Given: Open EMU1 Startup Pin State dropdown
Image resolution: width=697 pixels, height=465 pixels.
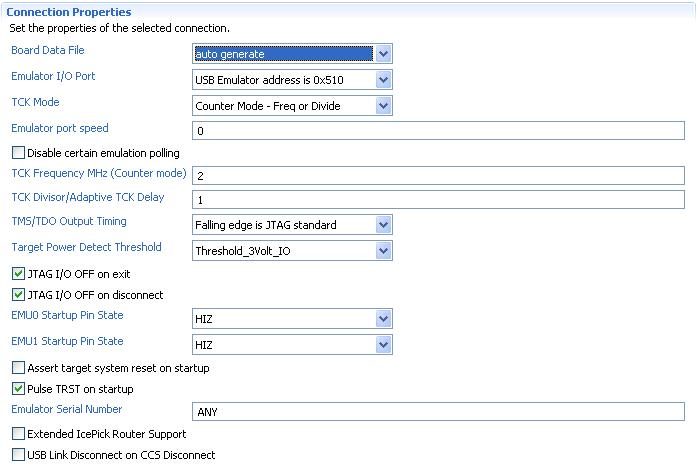Looking at the screenshot, I should pyautogui.click(x=384, y=344).
